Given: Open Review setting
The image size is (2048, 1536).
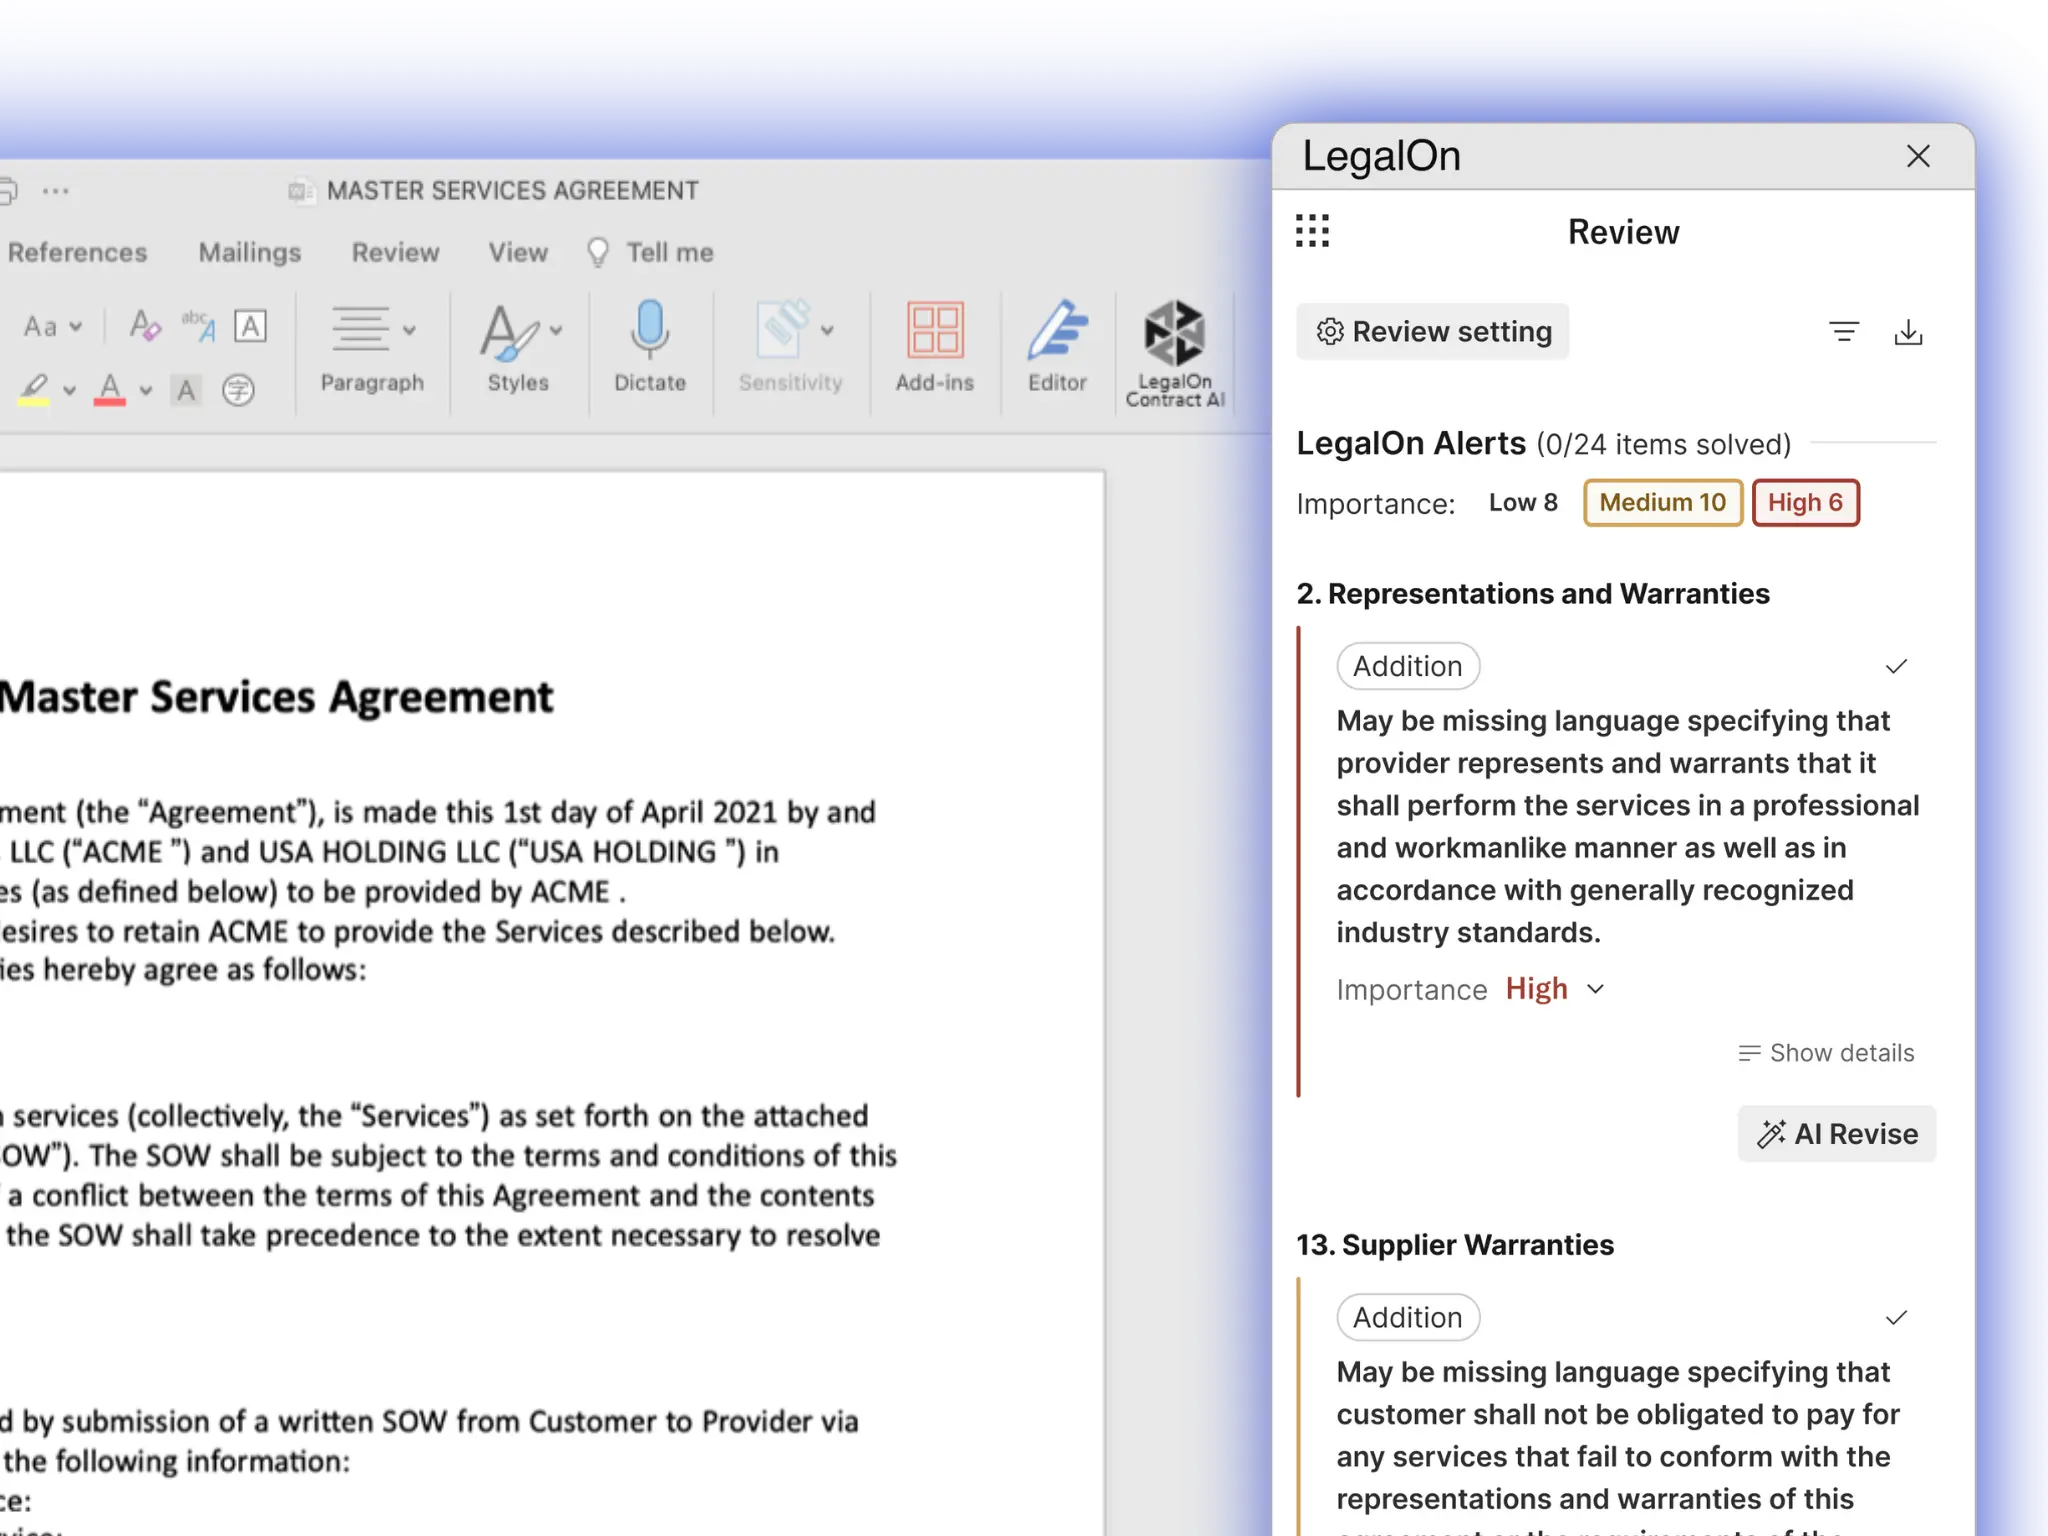Looking at the screenshot, I should 1433,331.
